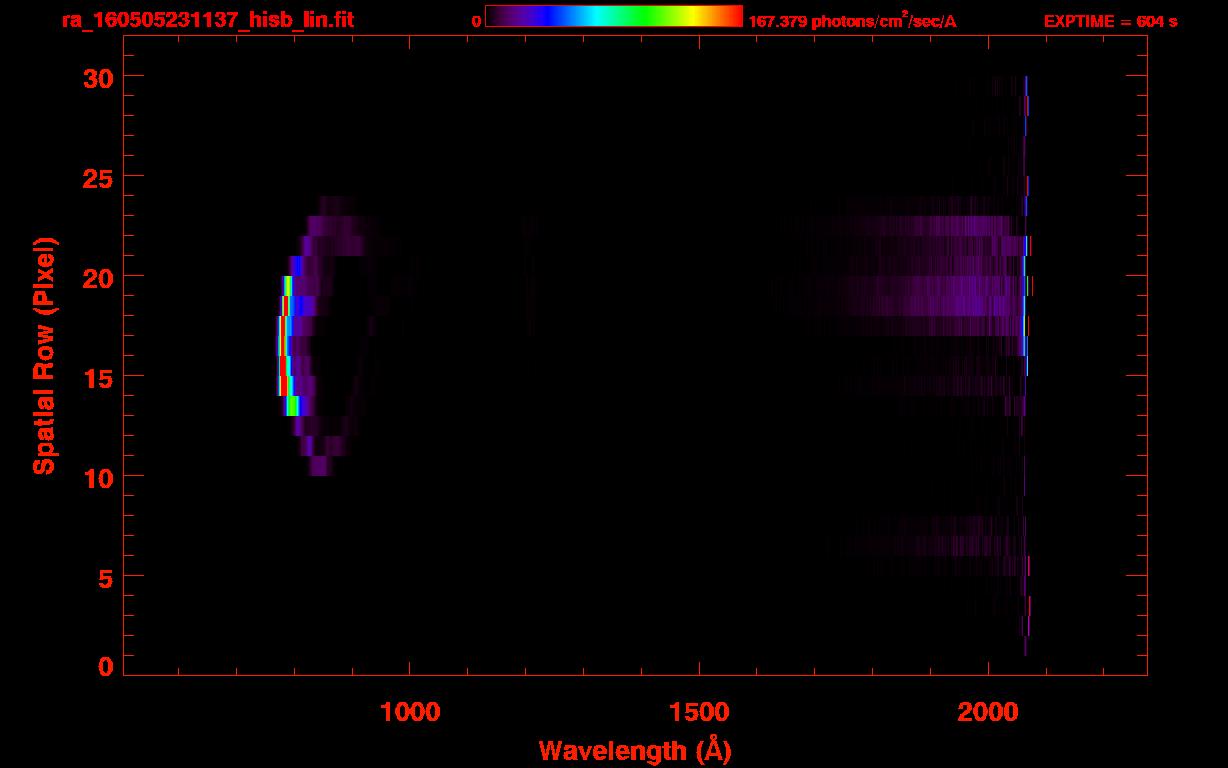Image resolution: width=1228 pixels, height=768 pixels.
Task: Click the x-axis tick label 2000
Action: click(x=987, y=711)
